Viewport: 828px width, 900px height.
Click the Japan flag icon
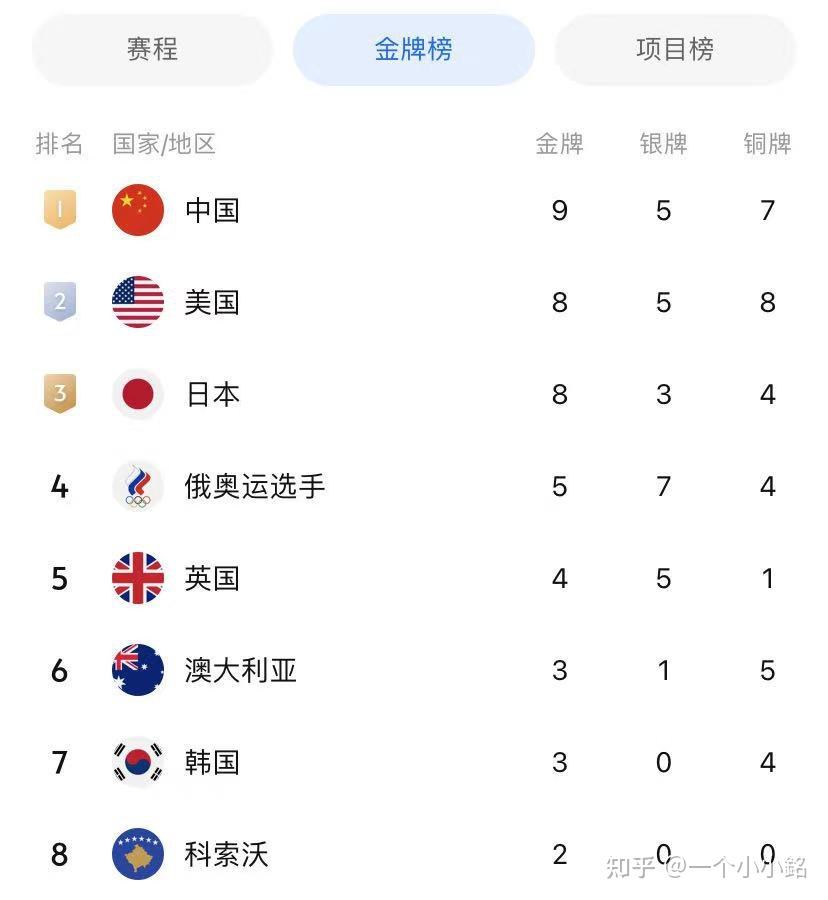[x=138, y=394]
